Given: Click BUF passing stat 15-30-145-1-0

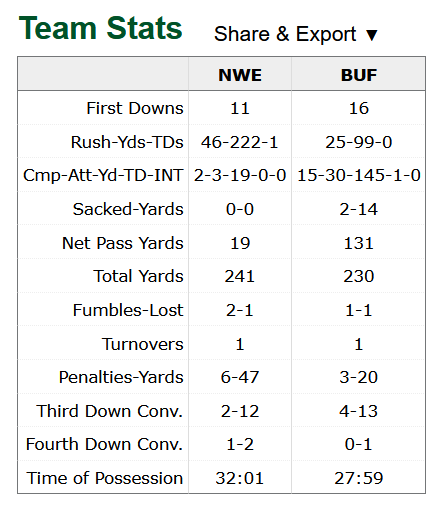Looking at the screenshot, I should point(359,175).
